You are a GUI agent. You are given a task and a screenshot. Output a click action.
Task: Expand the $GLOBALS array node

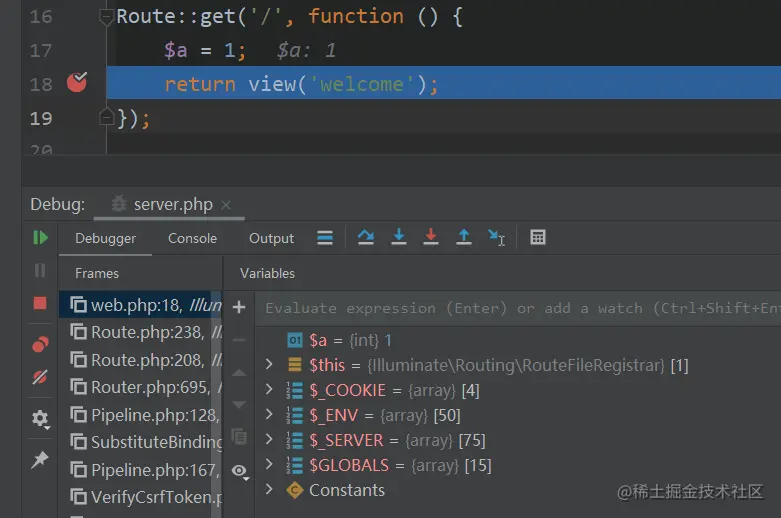pyautogui.click(x=269, y=464)
